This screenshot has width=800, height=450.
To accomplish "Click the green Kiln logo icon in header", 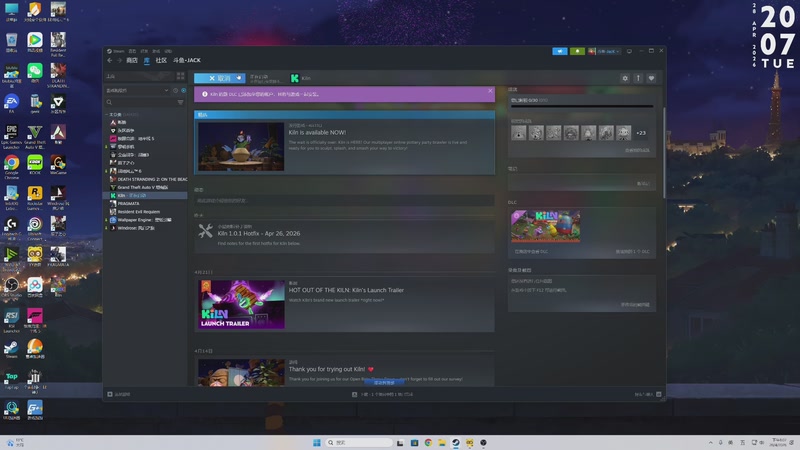I will (294, 78).
